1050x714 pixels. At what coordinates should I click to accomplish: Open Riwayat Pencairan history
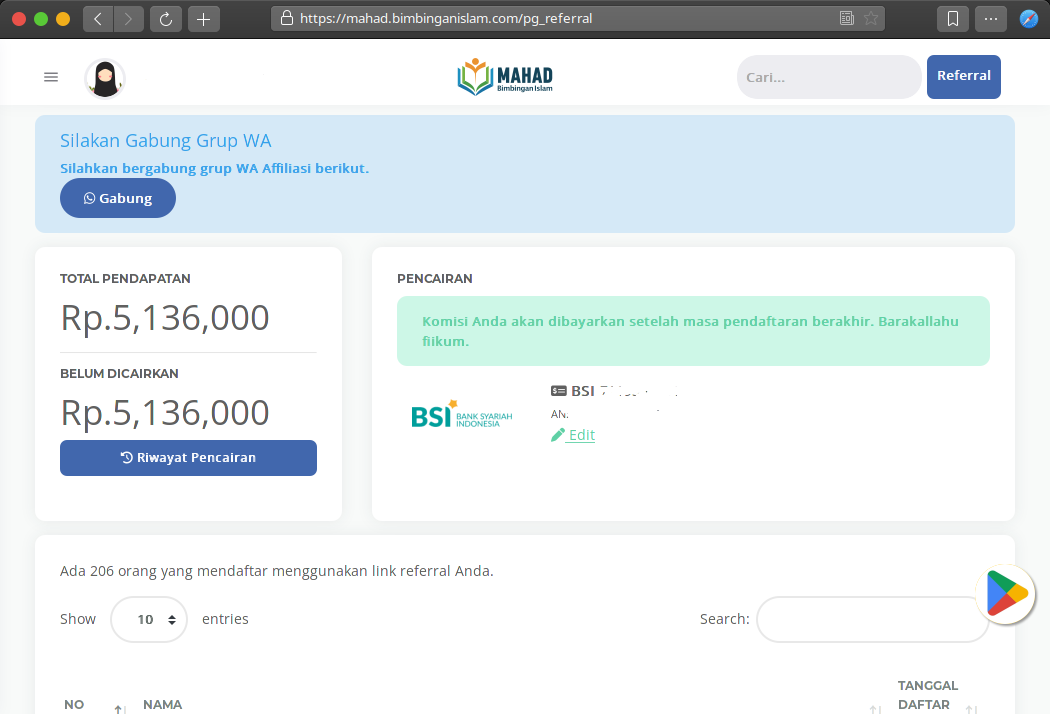pos(188,458)
